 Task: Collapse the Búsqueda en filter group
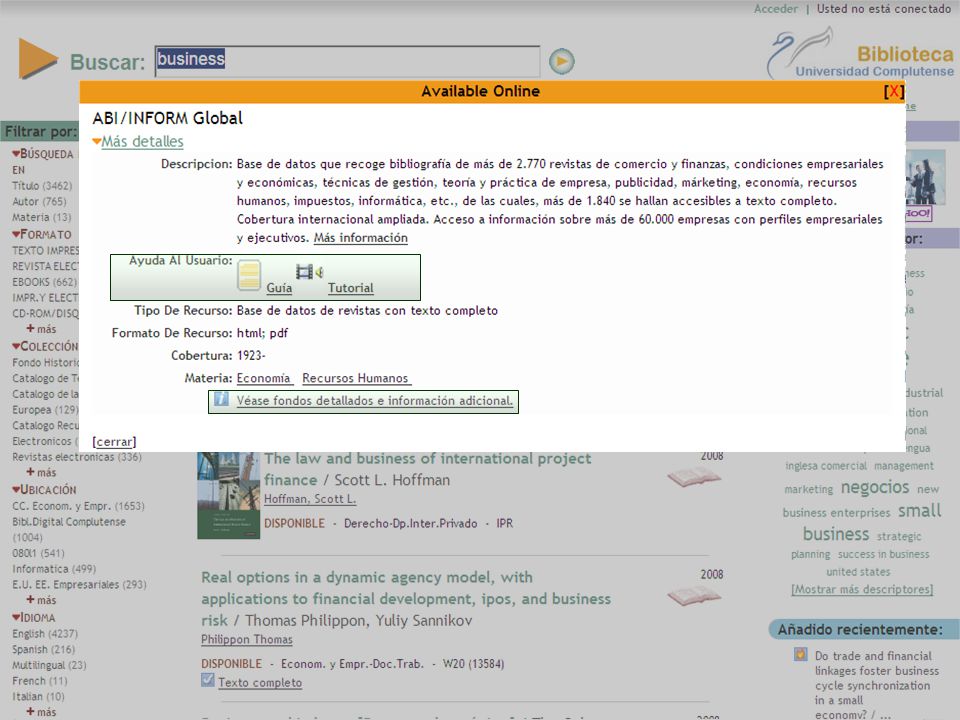pos(16,154)
